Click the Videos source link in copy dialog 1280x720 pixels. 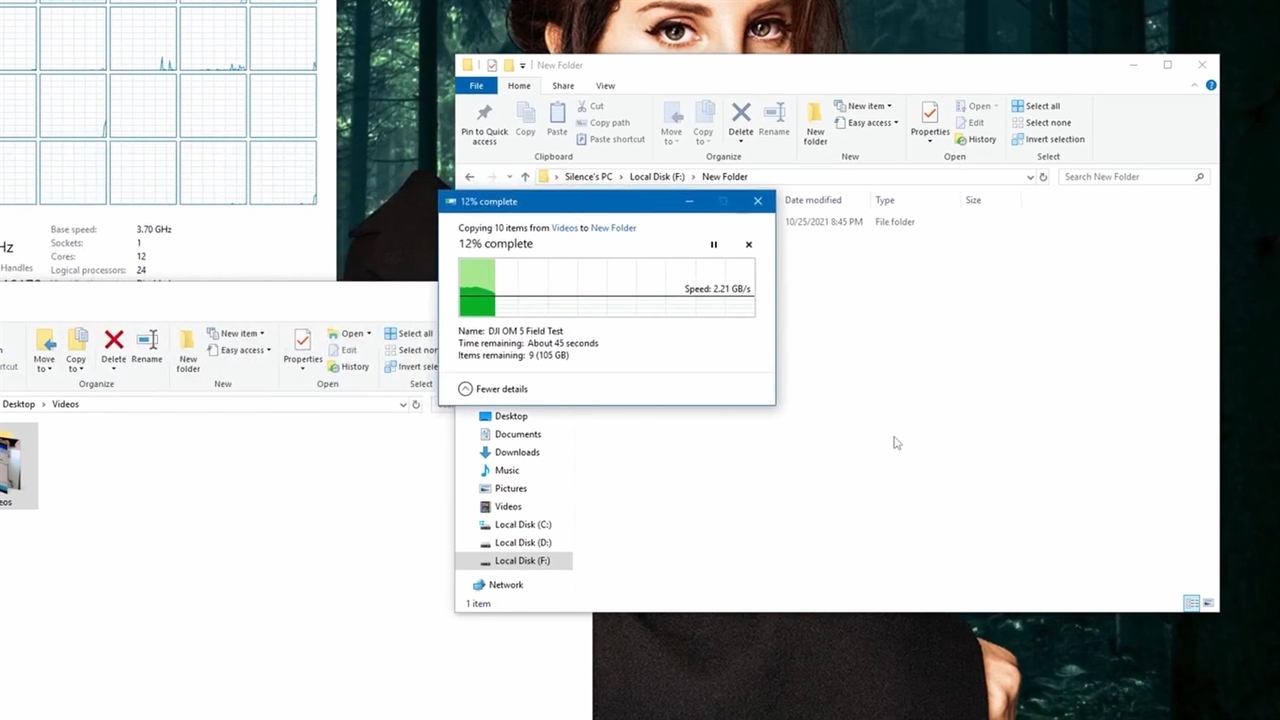[564, 228]
